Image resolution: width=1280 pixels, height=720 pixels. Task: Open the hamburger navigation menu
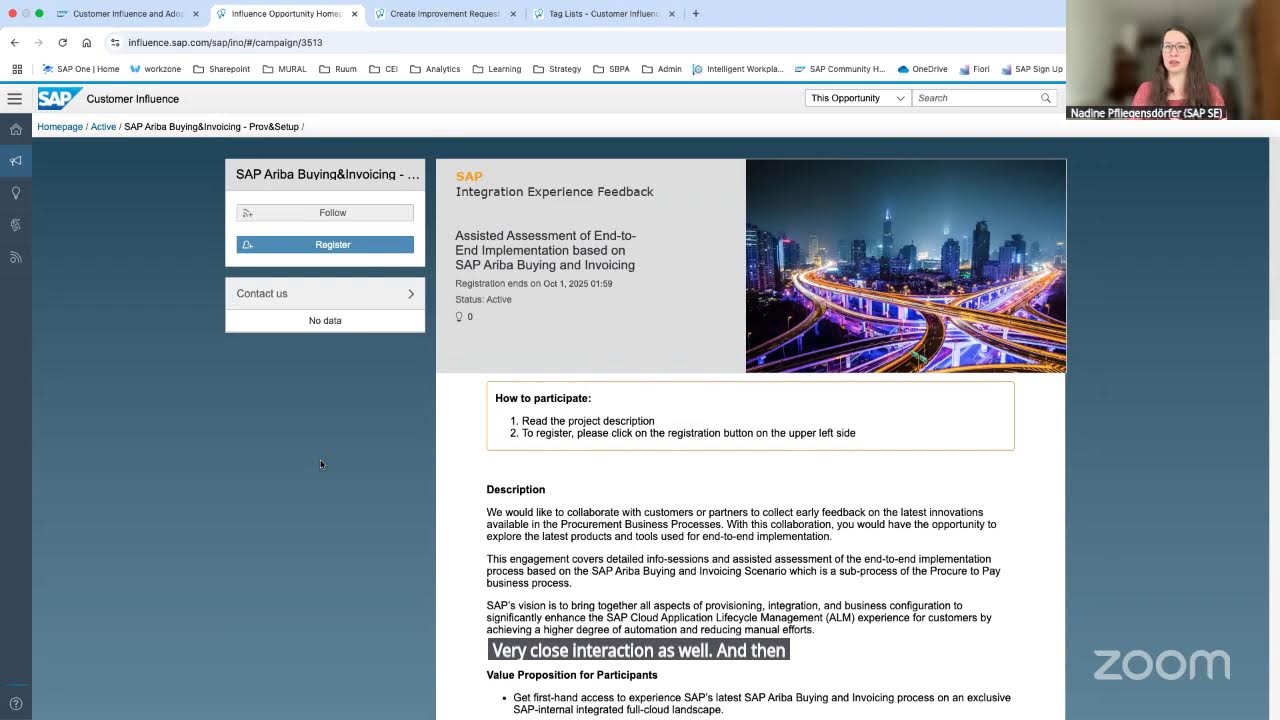point(14,98)
